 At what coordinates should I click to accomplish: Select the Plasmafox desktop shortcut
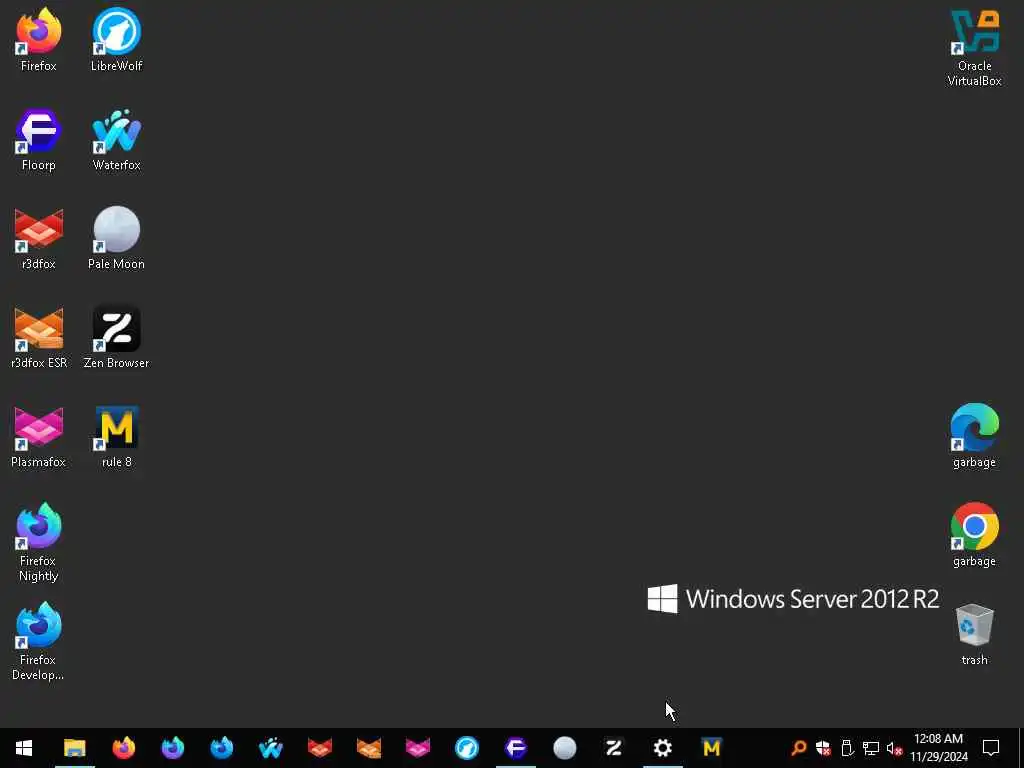point(39,436)
